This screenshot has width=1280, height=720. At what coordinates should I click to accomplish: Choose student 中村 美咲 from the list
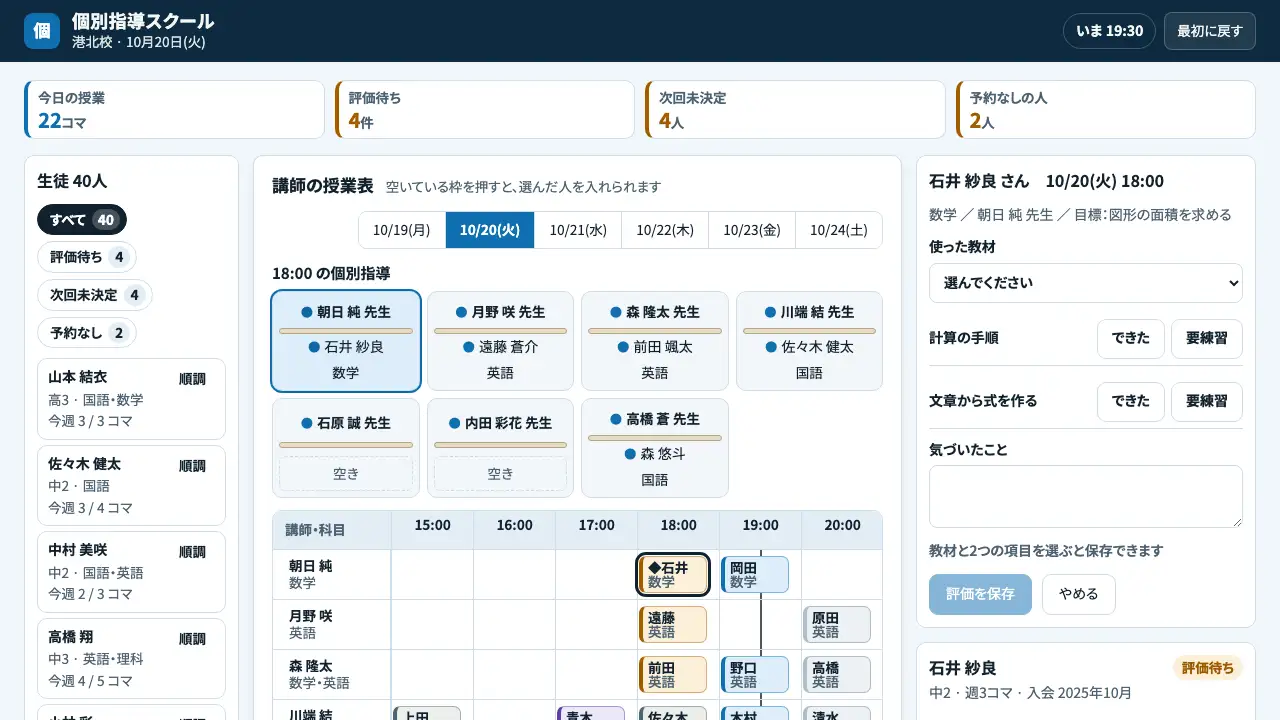131,572
